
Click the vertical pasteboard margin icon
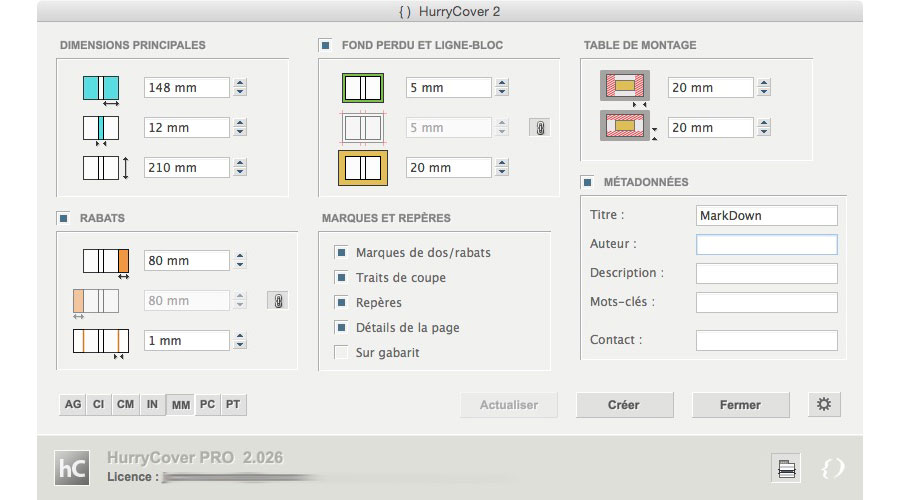tap(627, 126)
